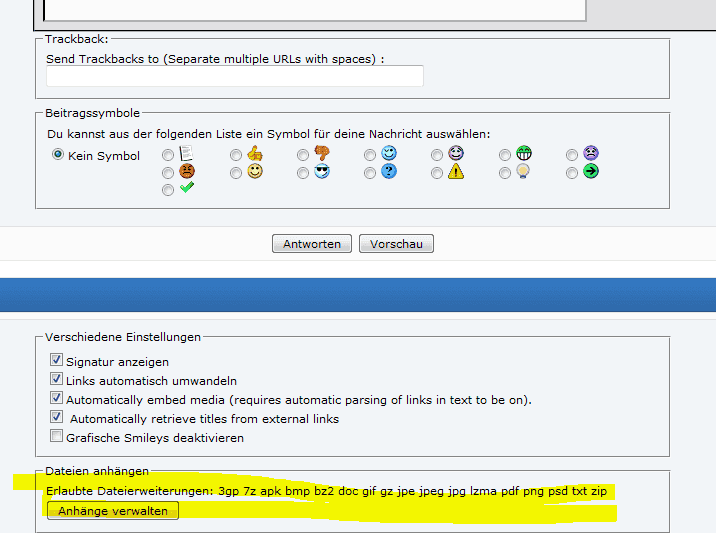716x533 pixels.
Task: Click the purple sad smiley icon
Action: point(591,153)
